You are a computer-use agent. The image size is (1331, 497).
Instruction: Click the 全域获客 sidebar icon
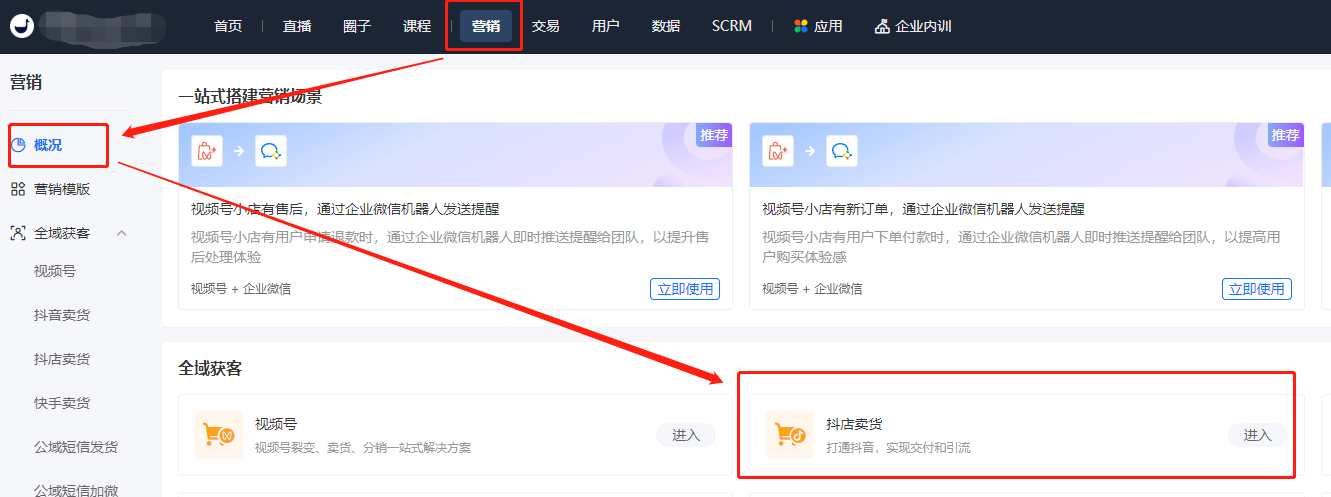click(18, 233)
